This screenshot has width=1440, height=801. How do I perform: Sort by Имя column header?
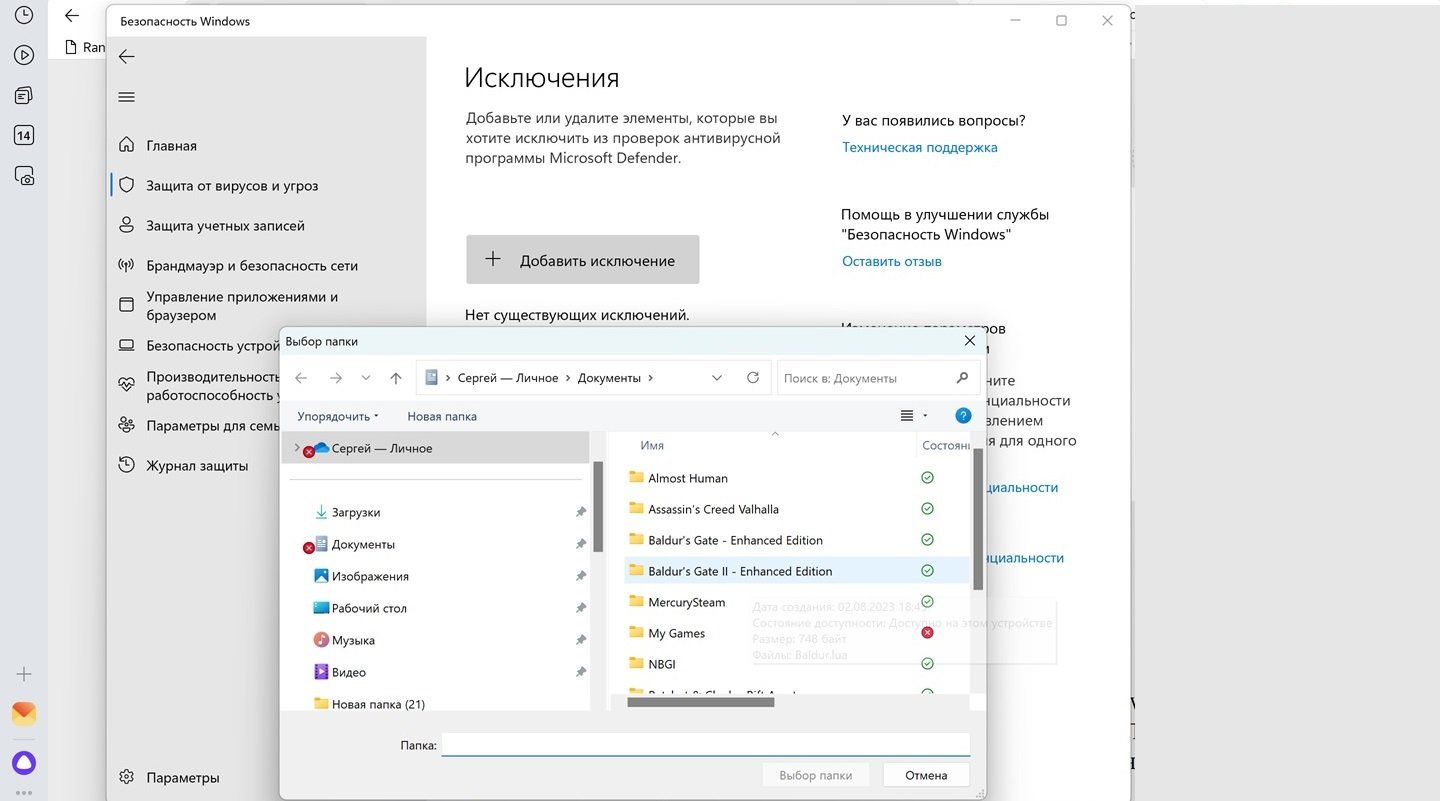pyautogui.click(x=652, y=445)
